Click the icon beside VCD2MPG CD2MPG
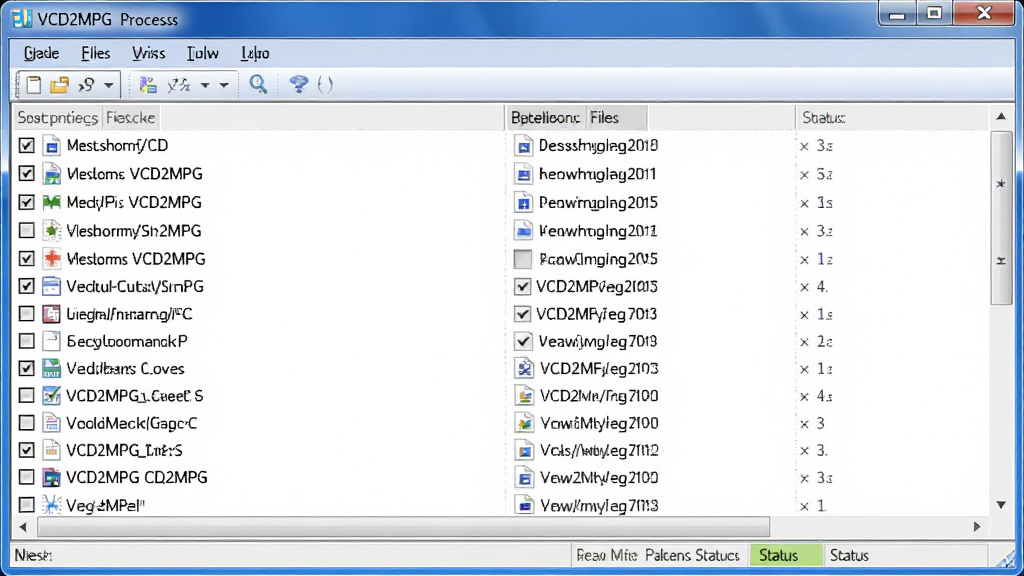Image resolution: width=1024 pixels, height=576 pixels. pyautogui.click(x=52, y=477)
